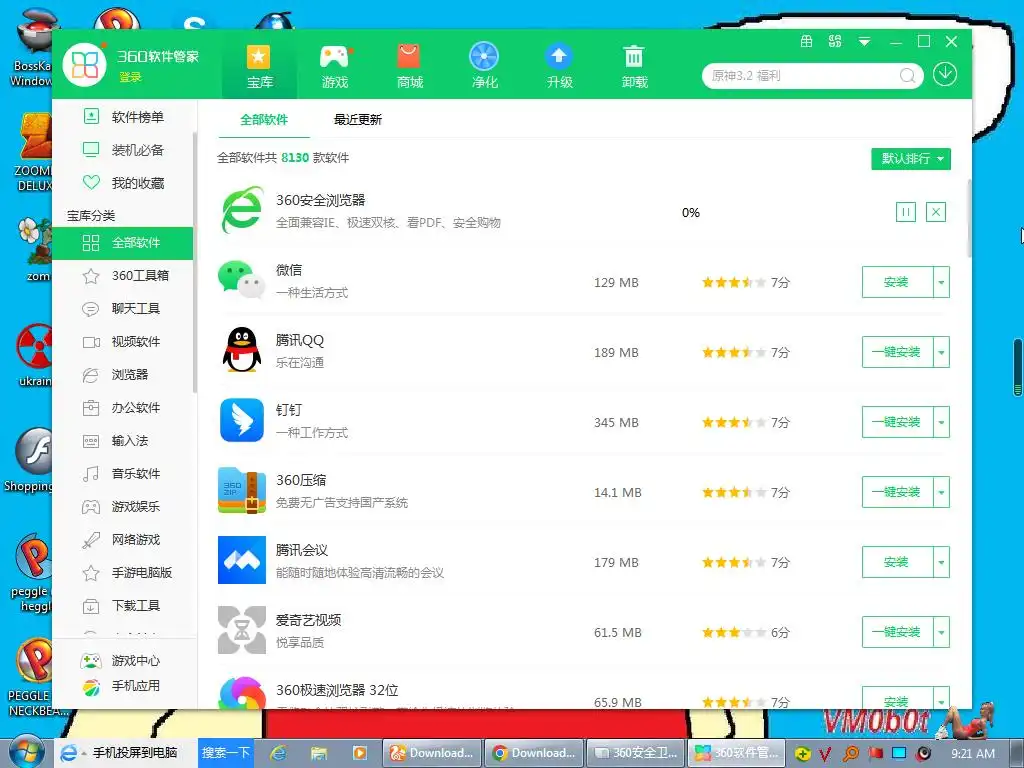Click 一键安装 for 爱奇艺视频
This screenshot has height=768, width=1024.
point(897,632)
